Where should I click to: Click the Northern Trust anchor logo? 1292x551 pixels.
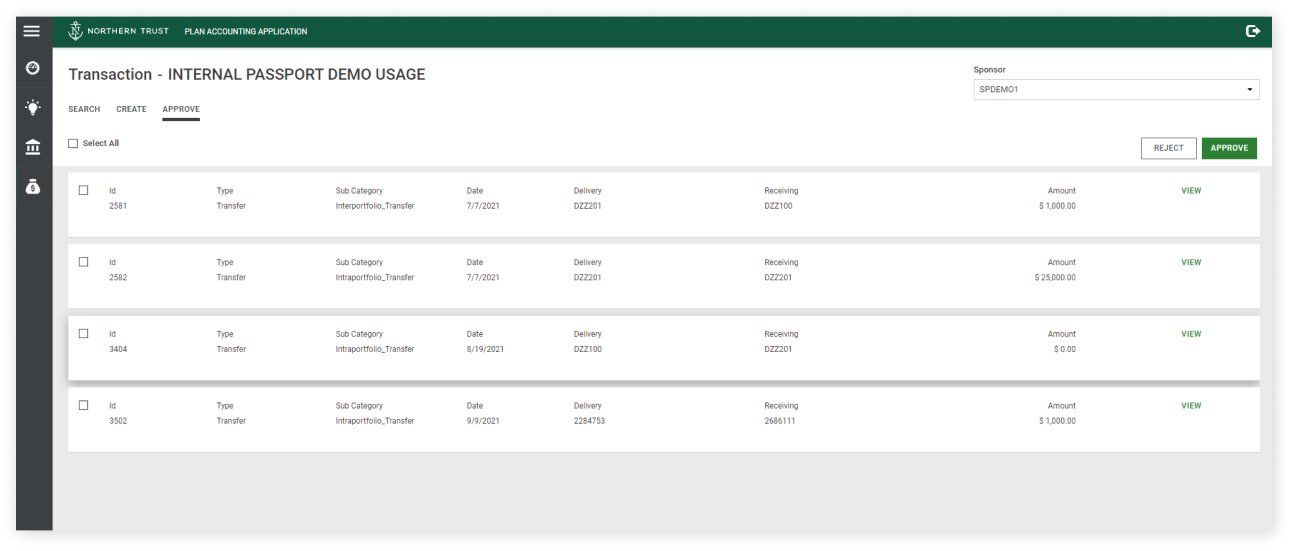click(x=75, y=31)
